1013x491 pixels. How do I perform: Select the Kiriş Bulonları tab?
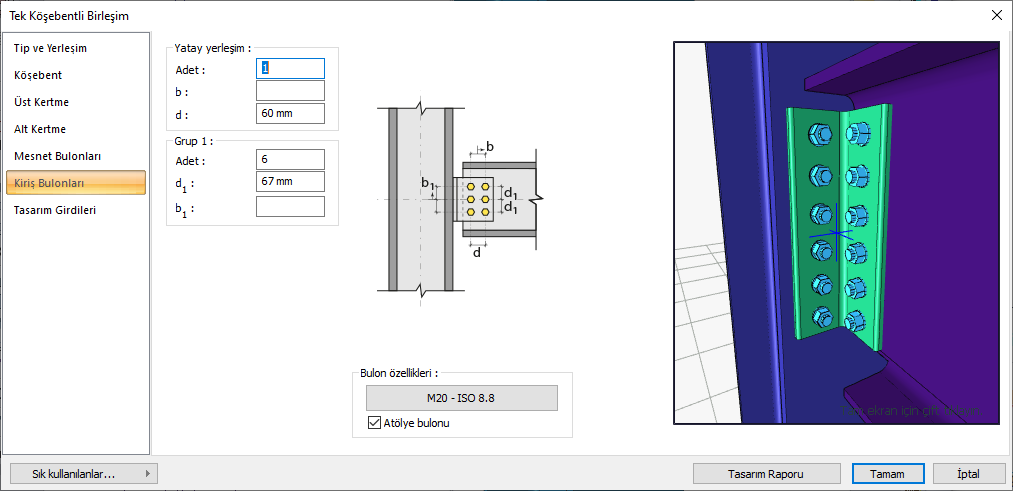(x=76, y=183)
